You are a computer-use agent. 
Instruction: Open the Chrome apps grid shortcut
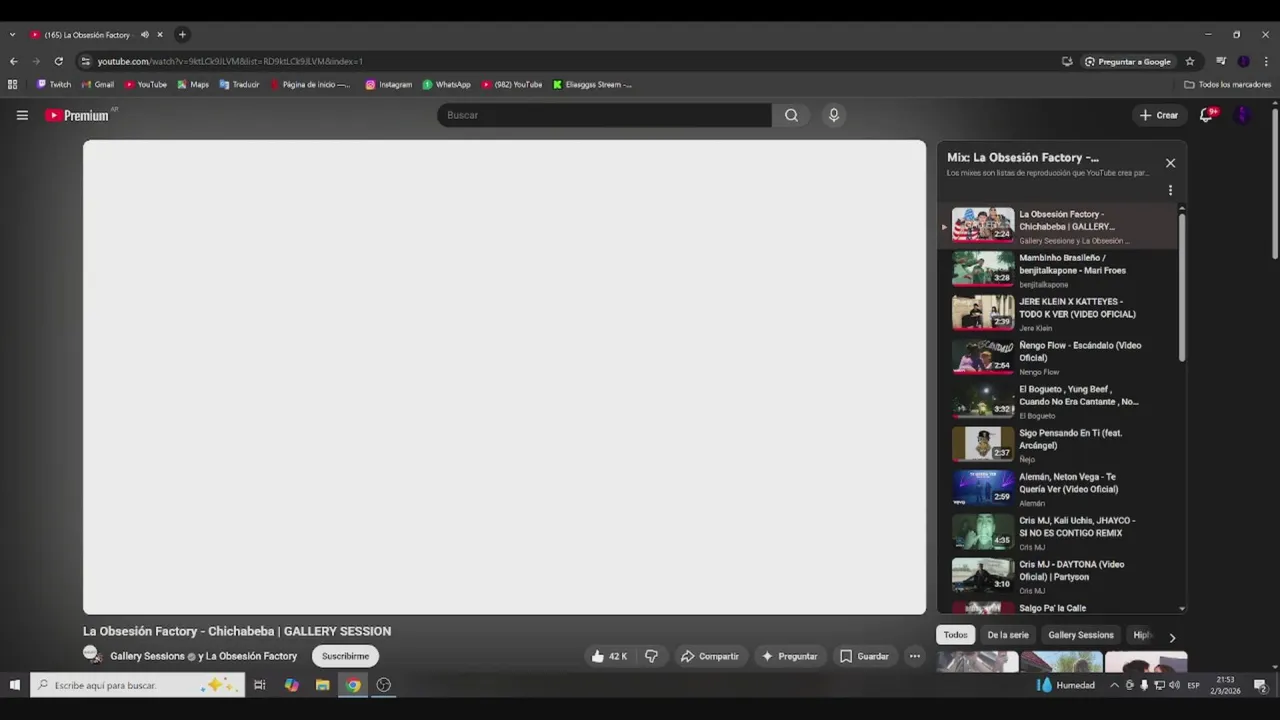click(x=12, y=84)
